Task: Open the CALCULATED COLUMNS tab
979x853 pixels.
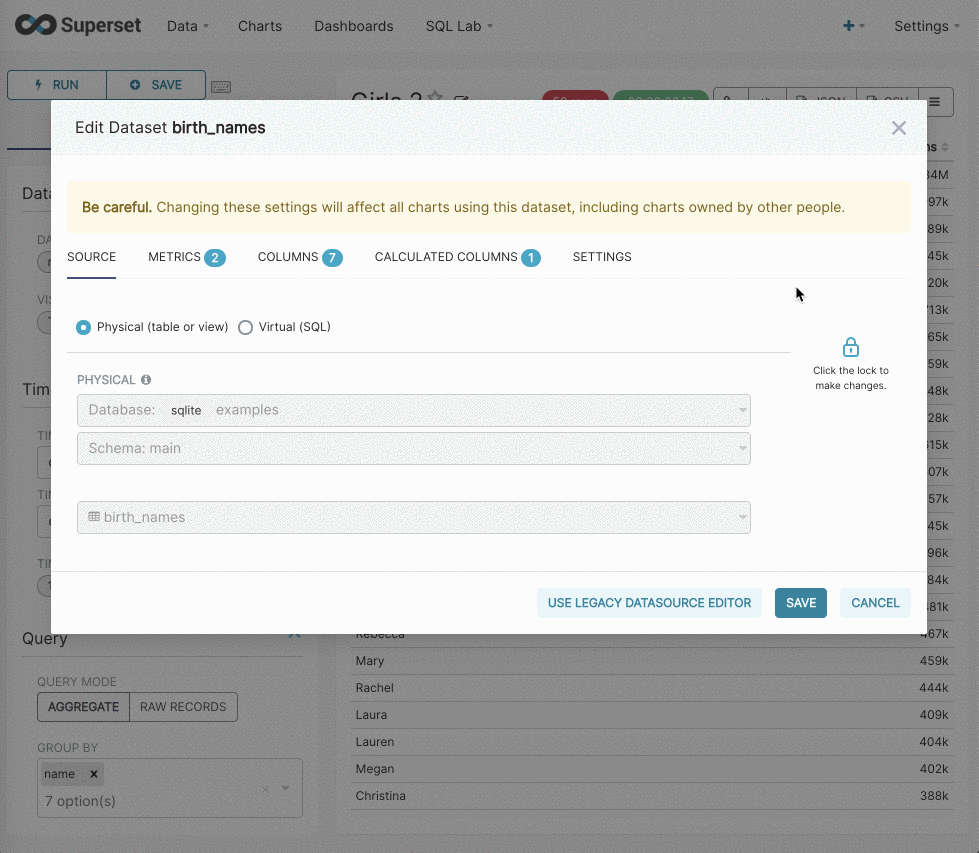Action: 457,257
